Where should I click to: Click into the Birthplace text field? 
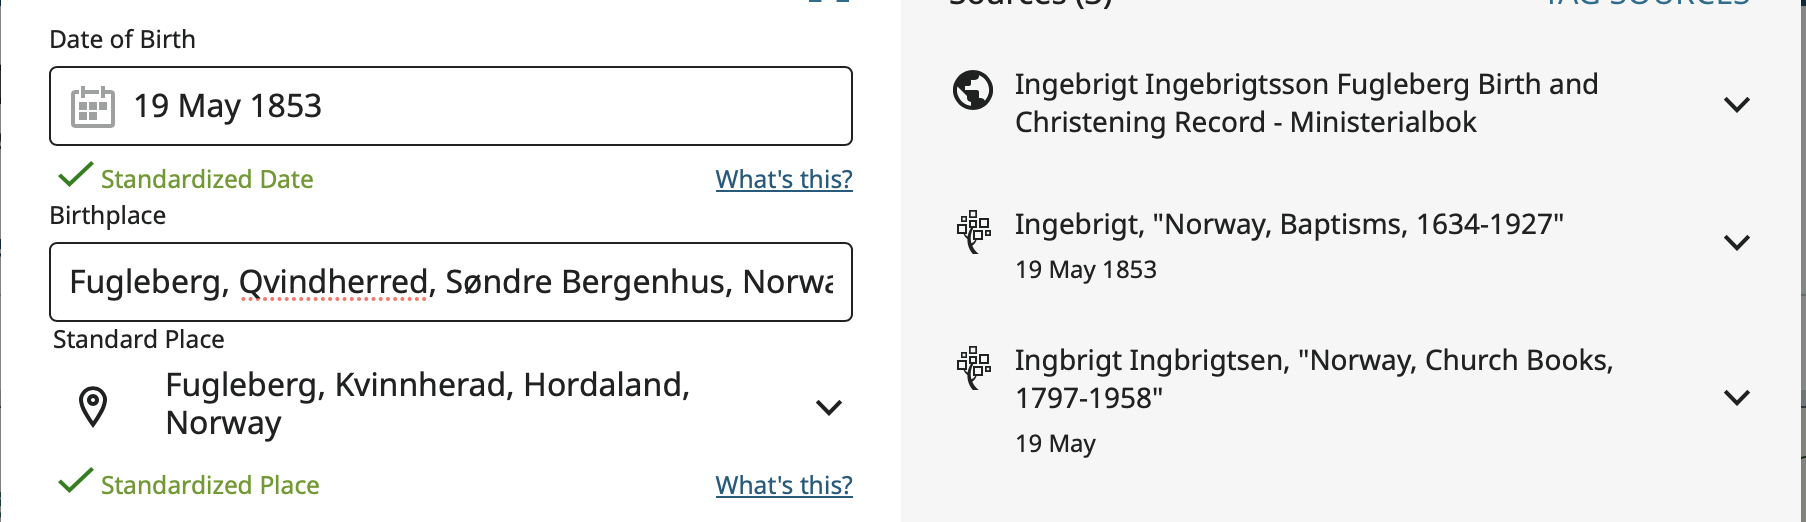coord(450,282)
